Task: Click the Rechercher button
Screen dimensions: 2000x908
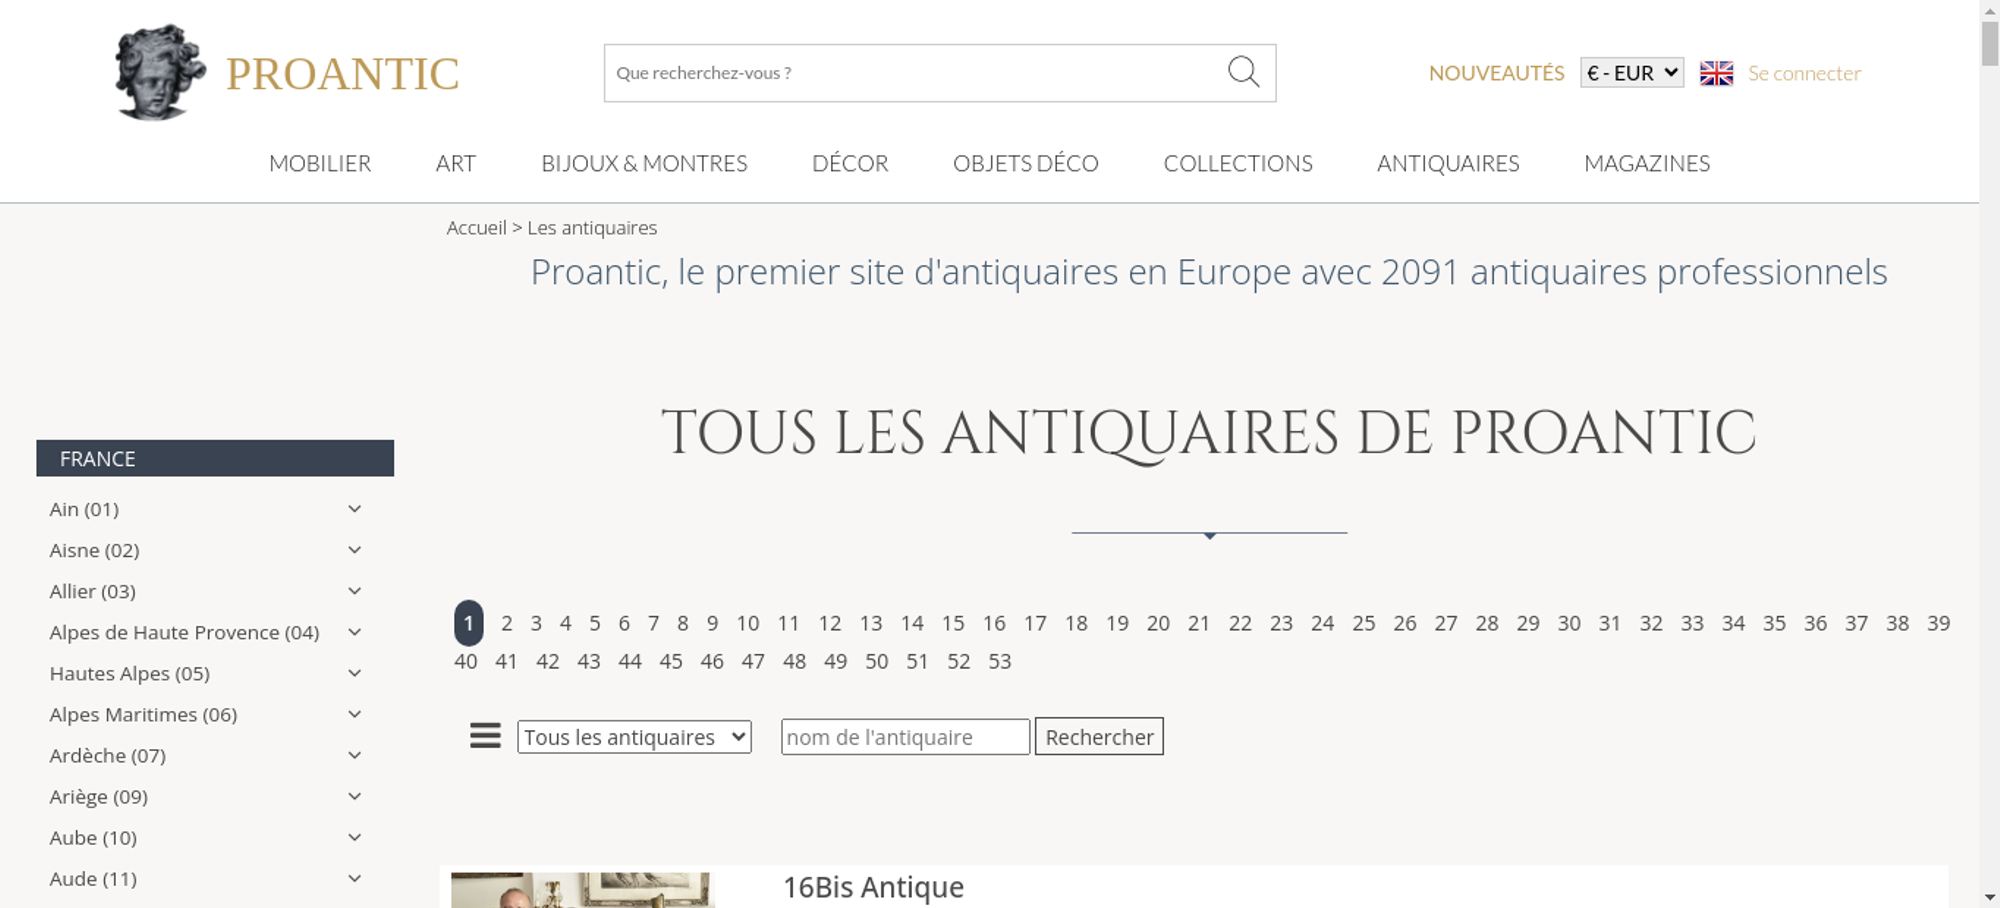Action: point(1098,737)
